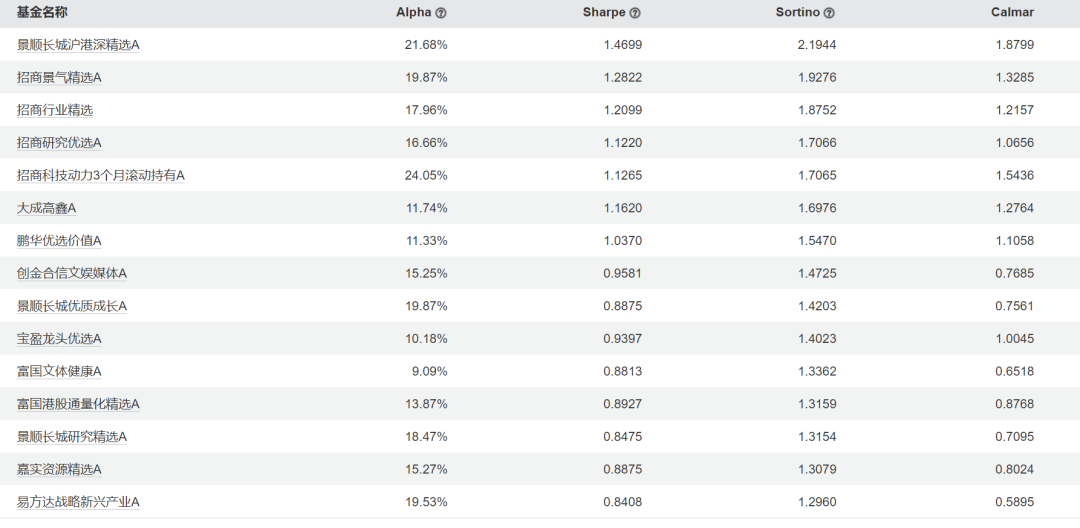Open 招商研究优选A fund details
Image resolution: width=1080 pixels, height=528 pixels.
59,143
